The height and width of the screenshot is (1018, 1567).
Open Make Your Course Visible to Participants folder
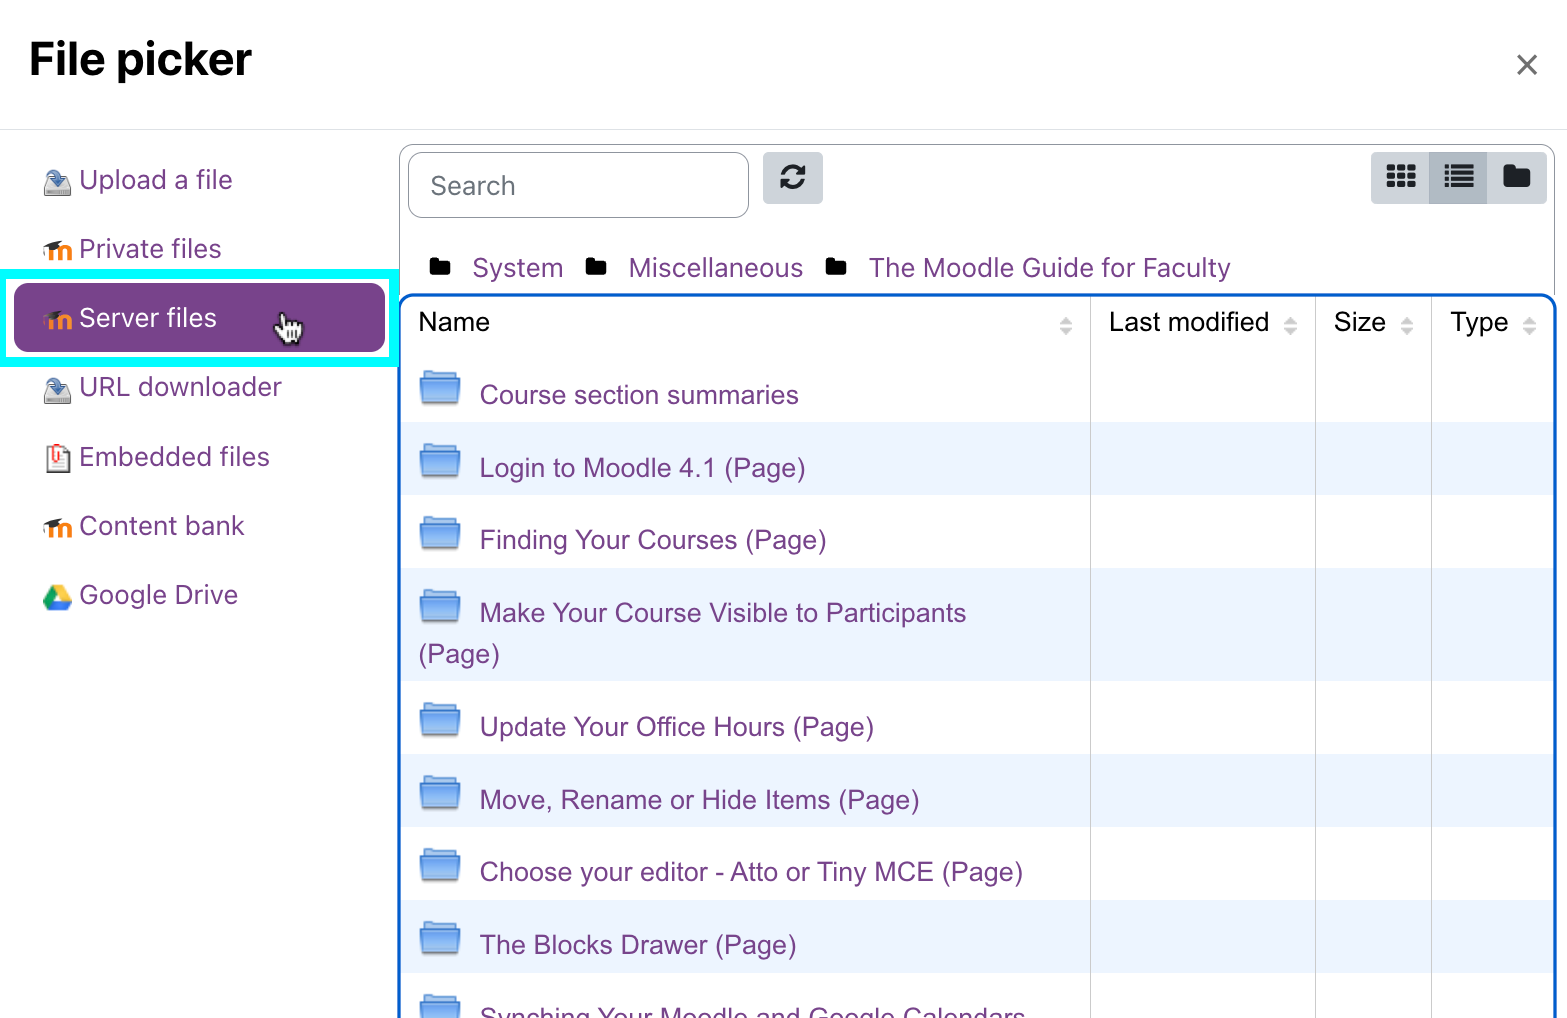coord(722,613)
